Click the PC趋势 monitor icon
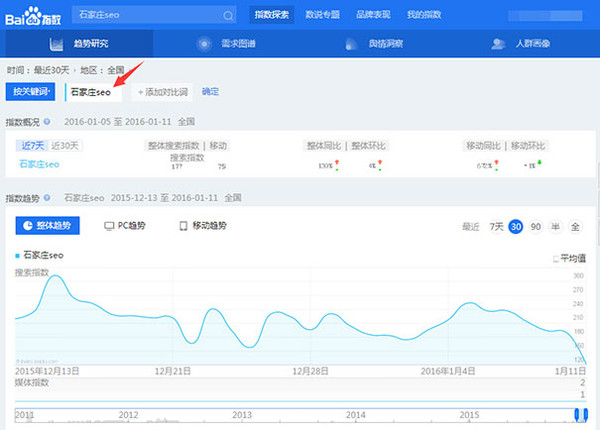Image resolution: width=600 pixels, height=430 pixels. coord(110,227)
